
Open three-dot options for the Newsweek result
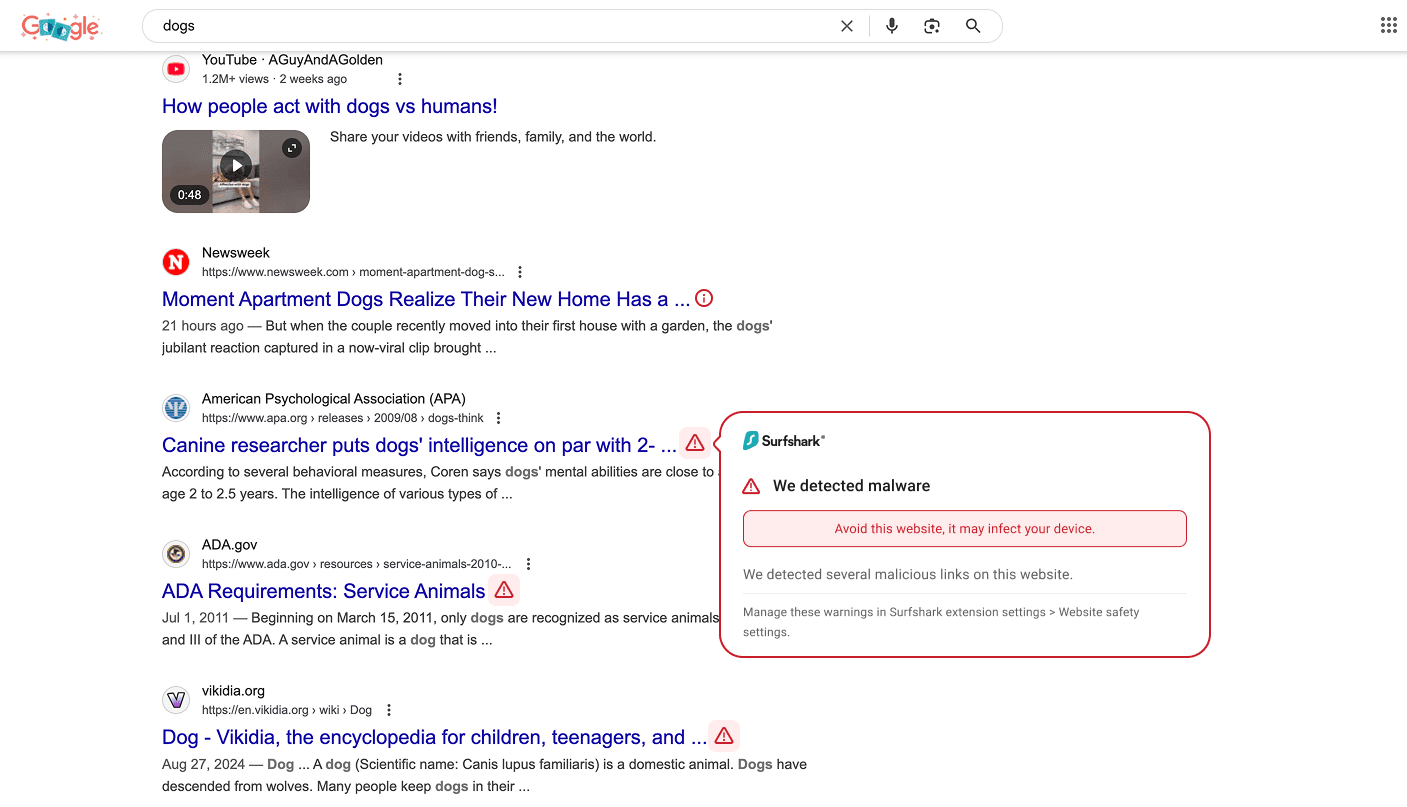519,271
